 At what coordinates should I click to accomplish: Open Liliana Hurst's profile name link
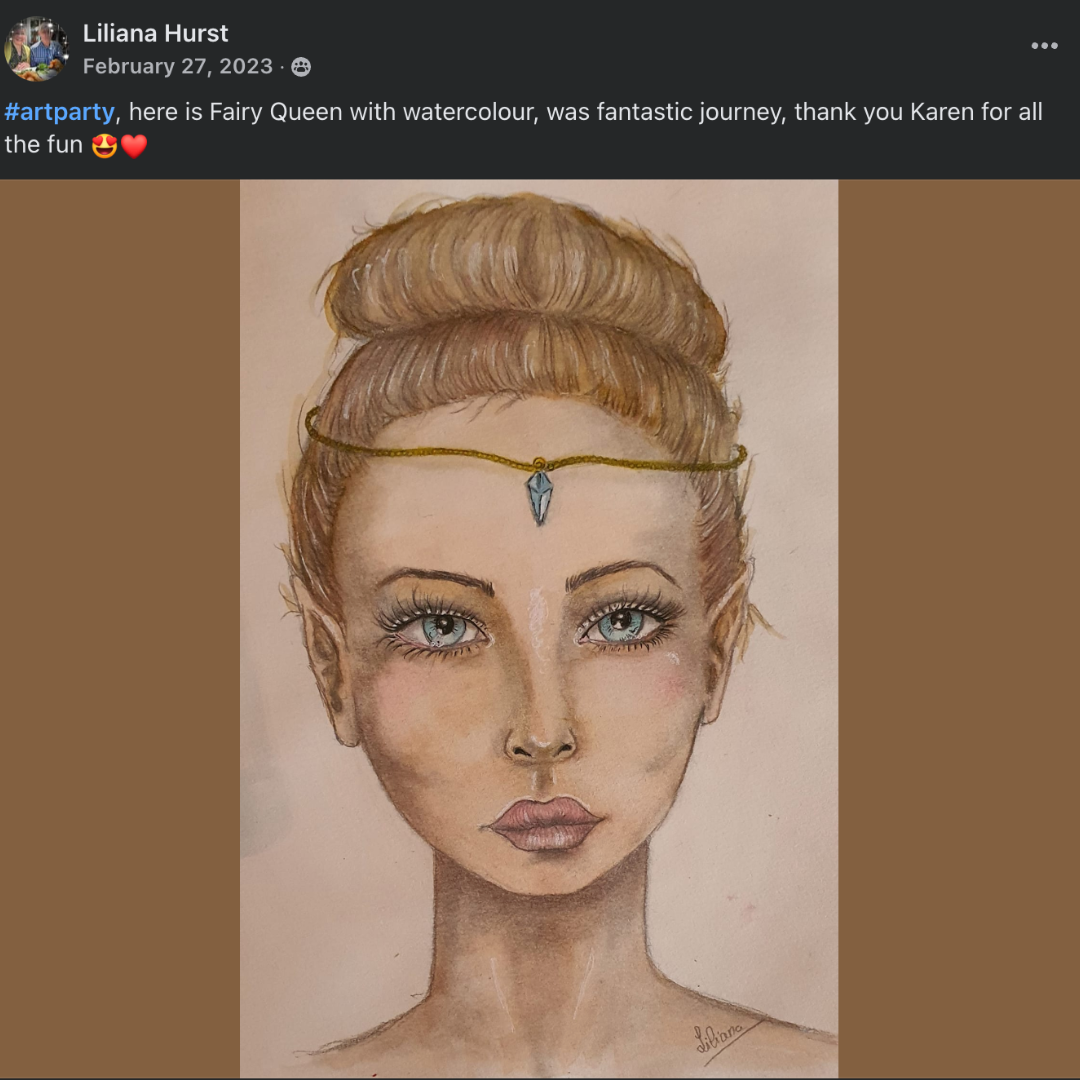(x=155, y=33)
